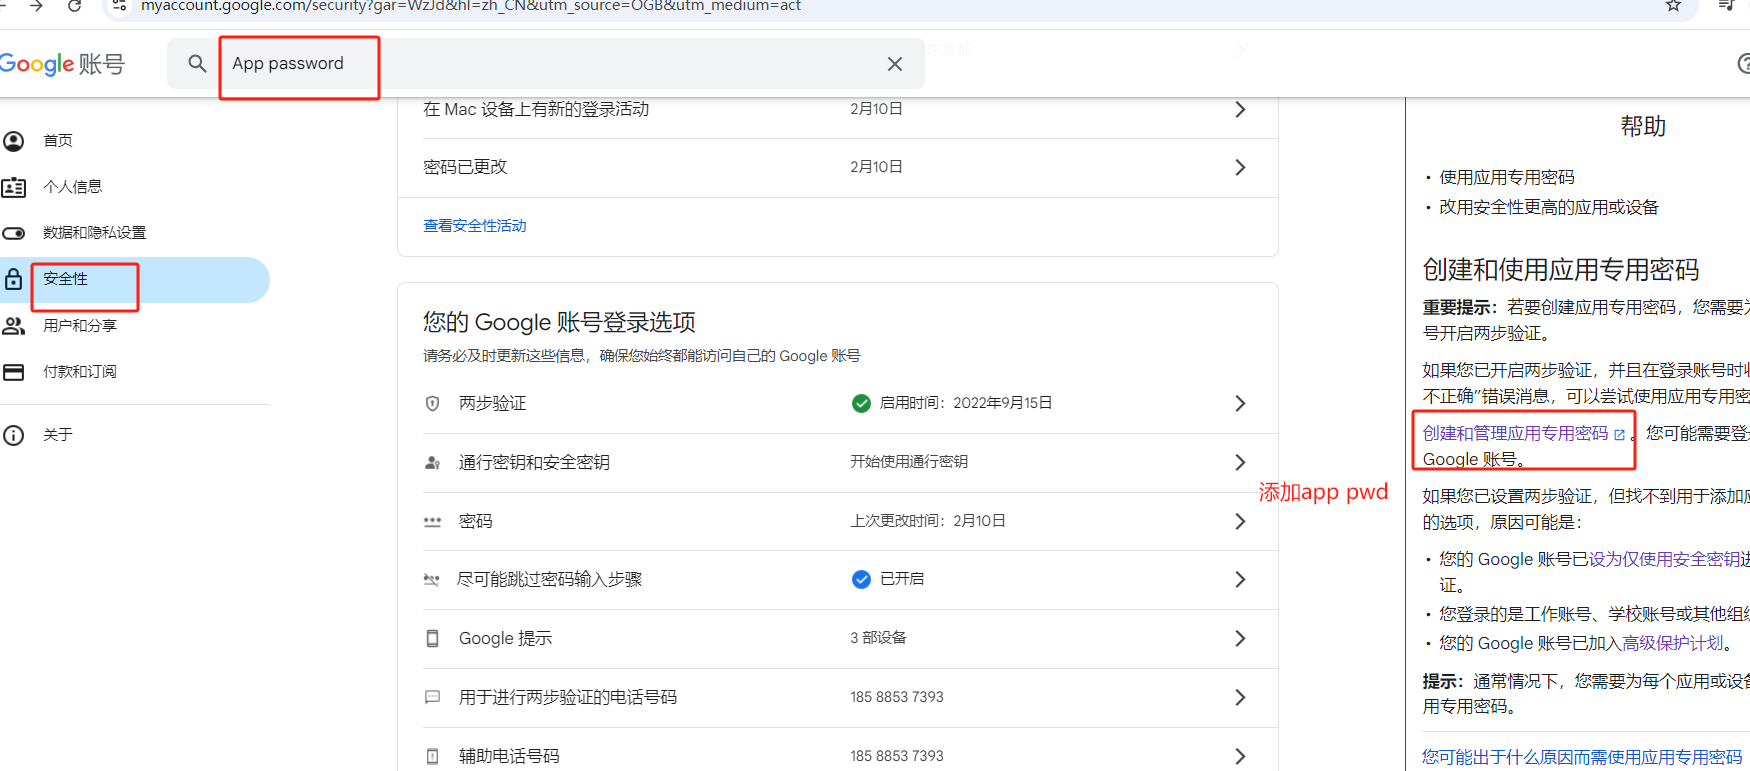
Task: Open 关于 in sidebar
Action: pyautogui.click(x=58, y=435)
